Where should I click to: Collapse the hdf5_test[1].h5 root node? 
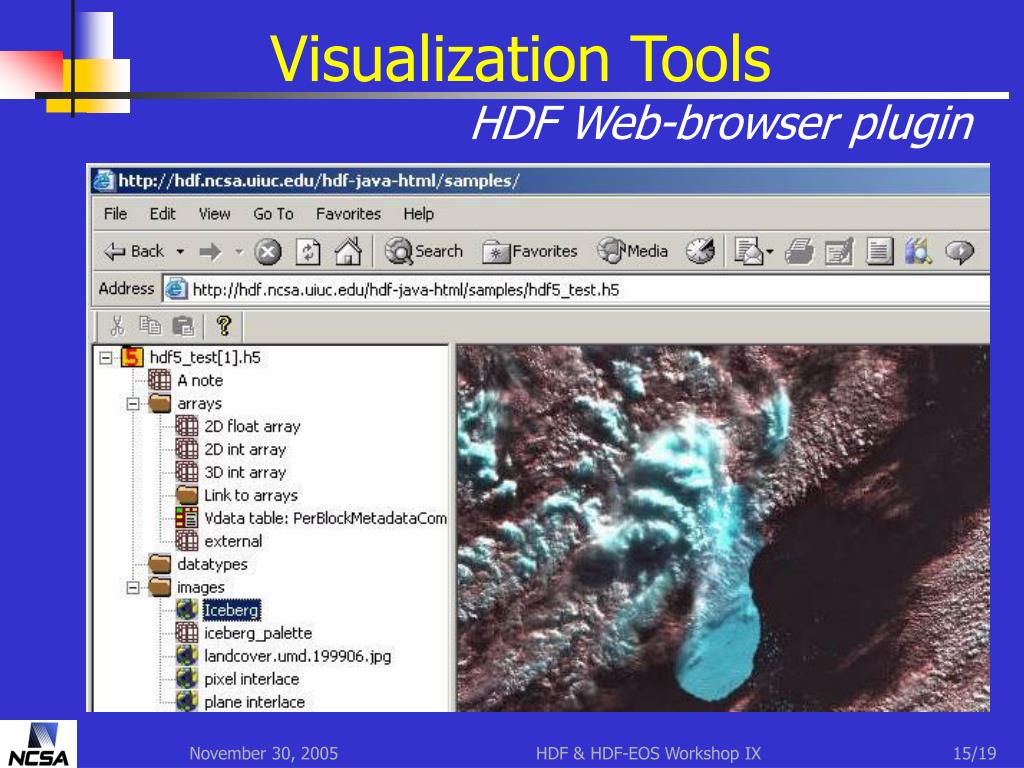pyautogui.click(x=106, y=357)
